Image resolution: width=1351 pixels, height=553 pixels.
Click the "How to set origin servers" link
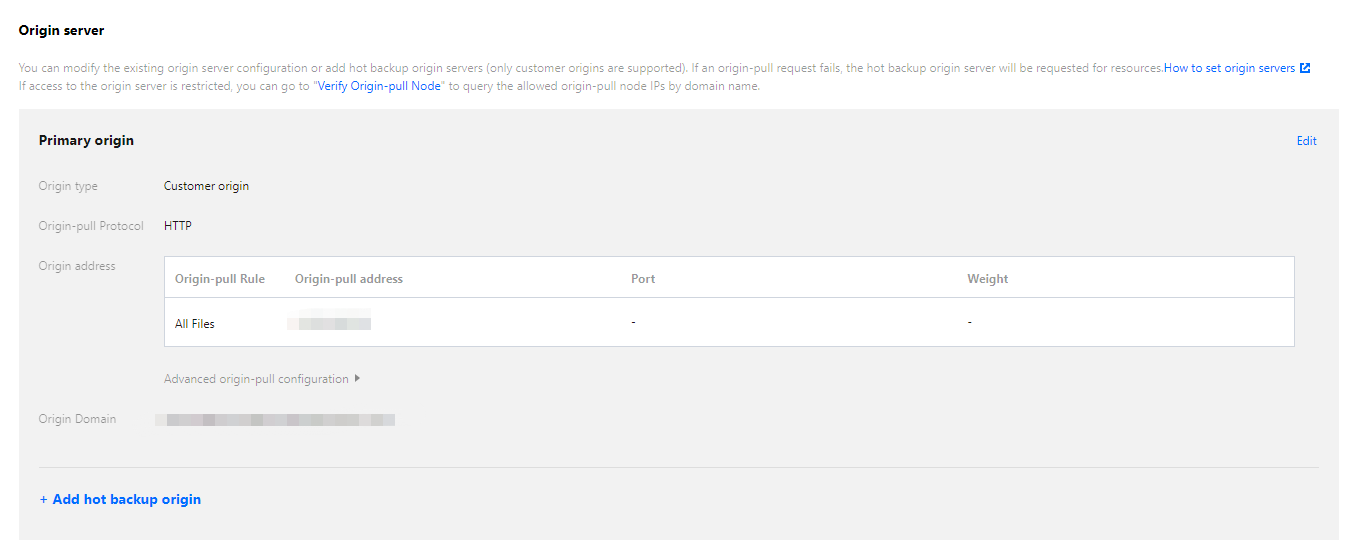coord(1229,69)
